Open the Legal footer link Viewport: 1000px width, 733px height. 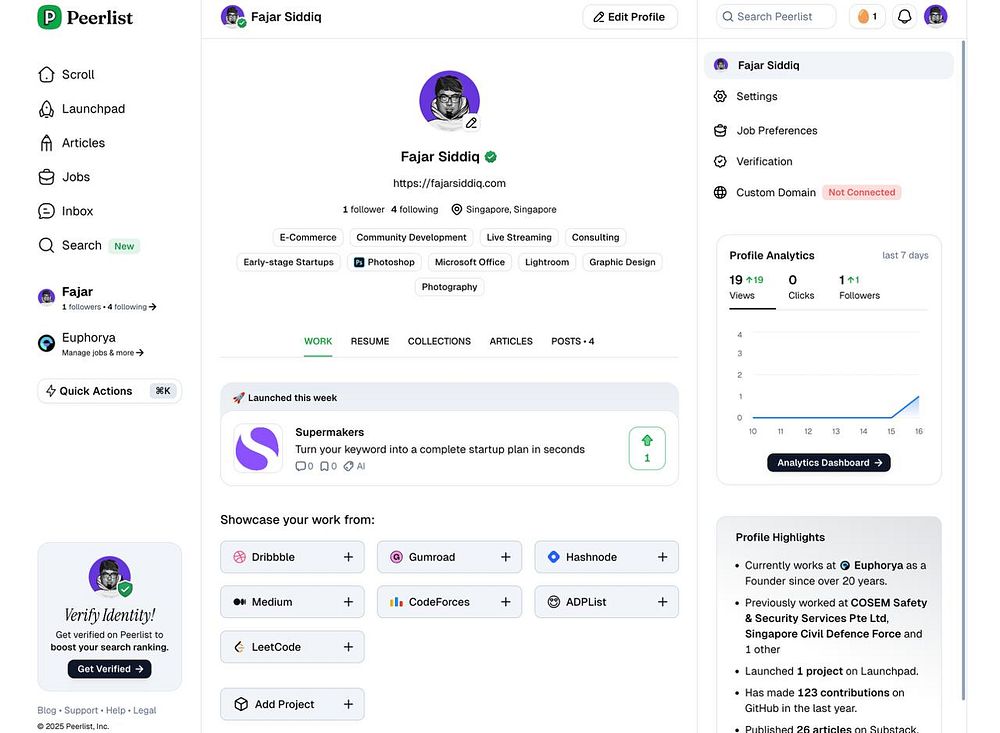145,710
